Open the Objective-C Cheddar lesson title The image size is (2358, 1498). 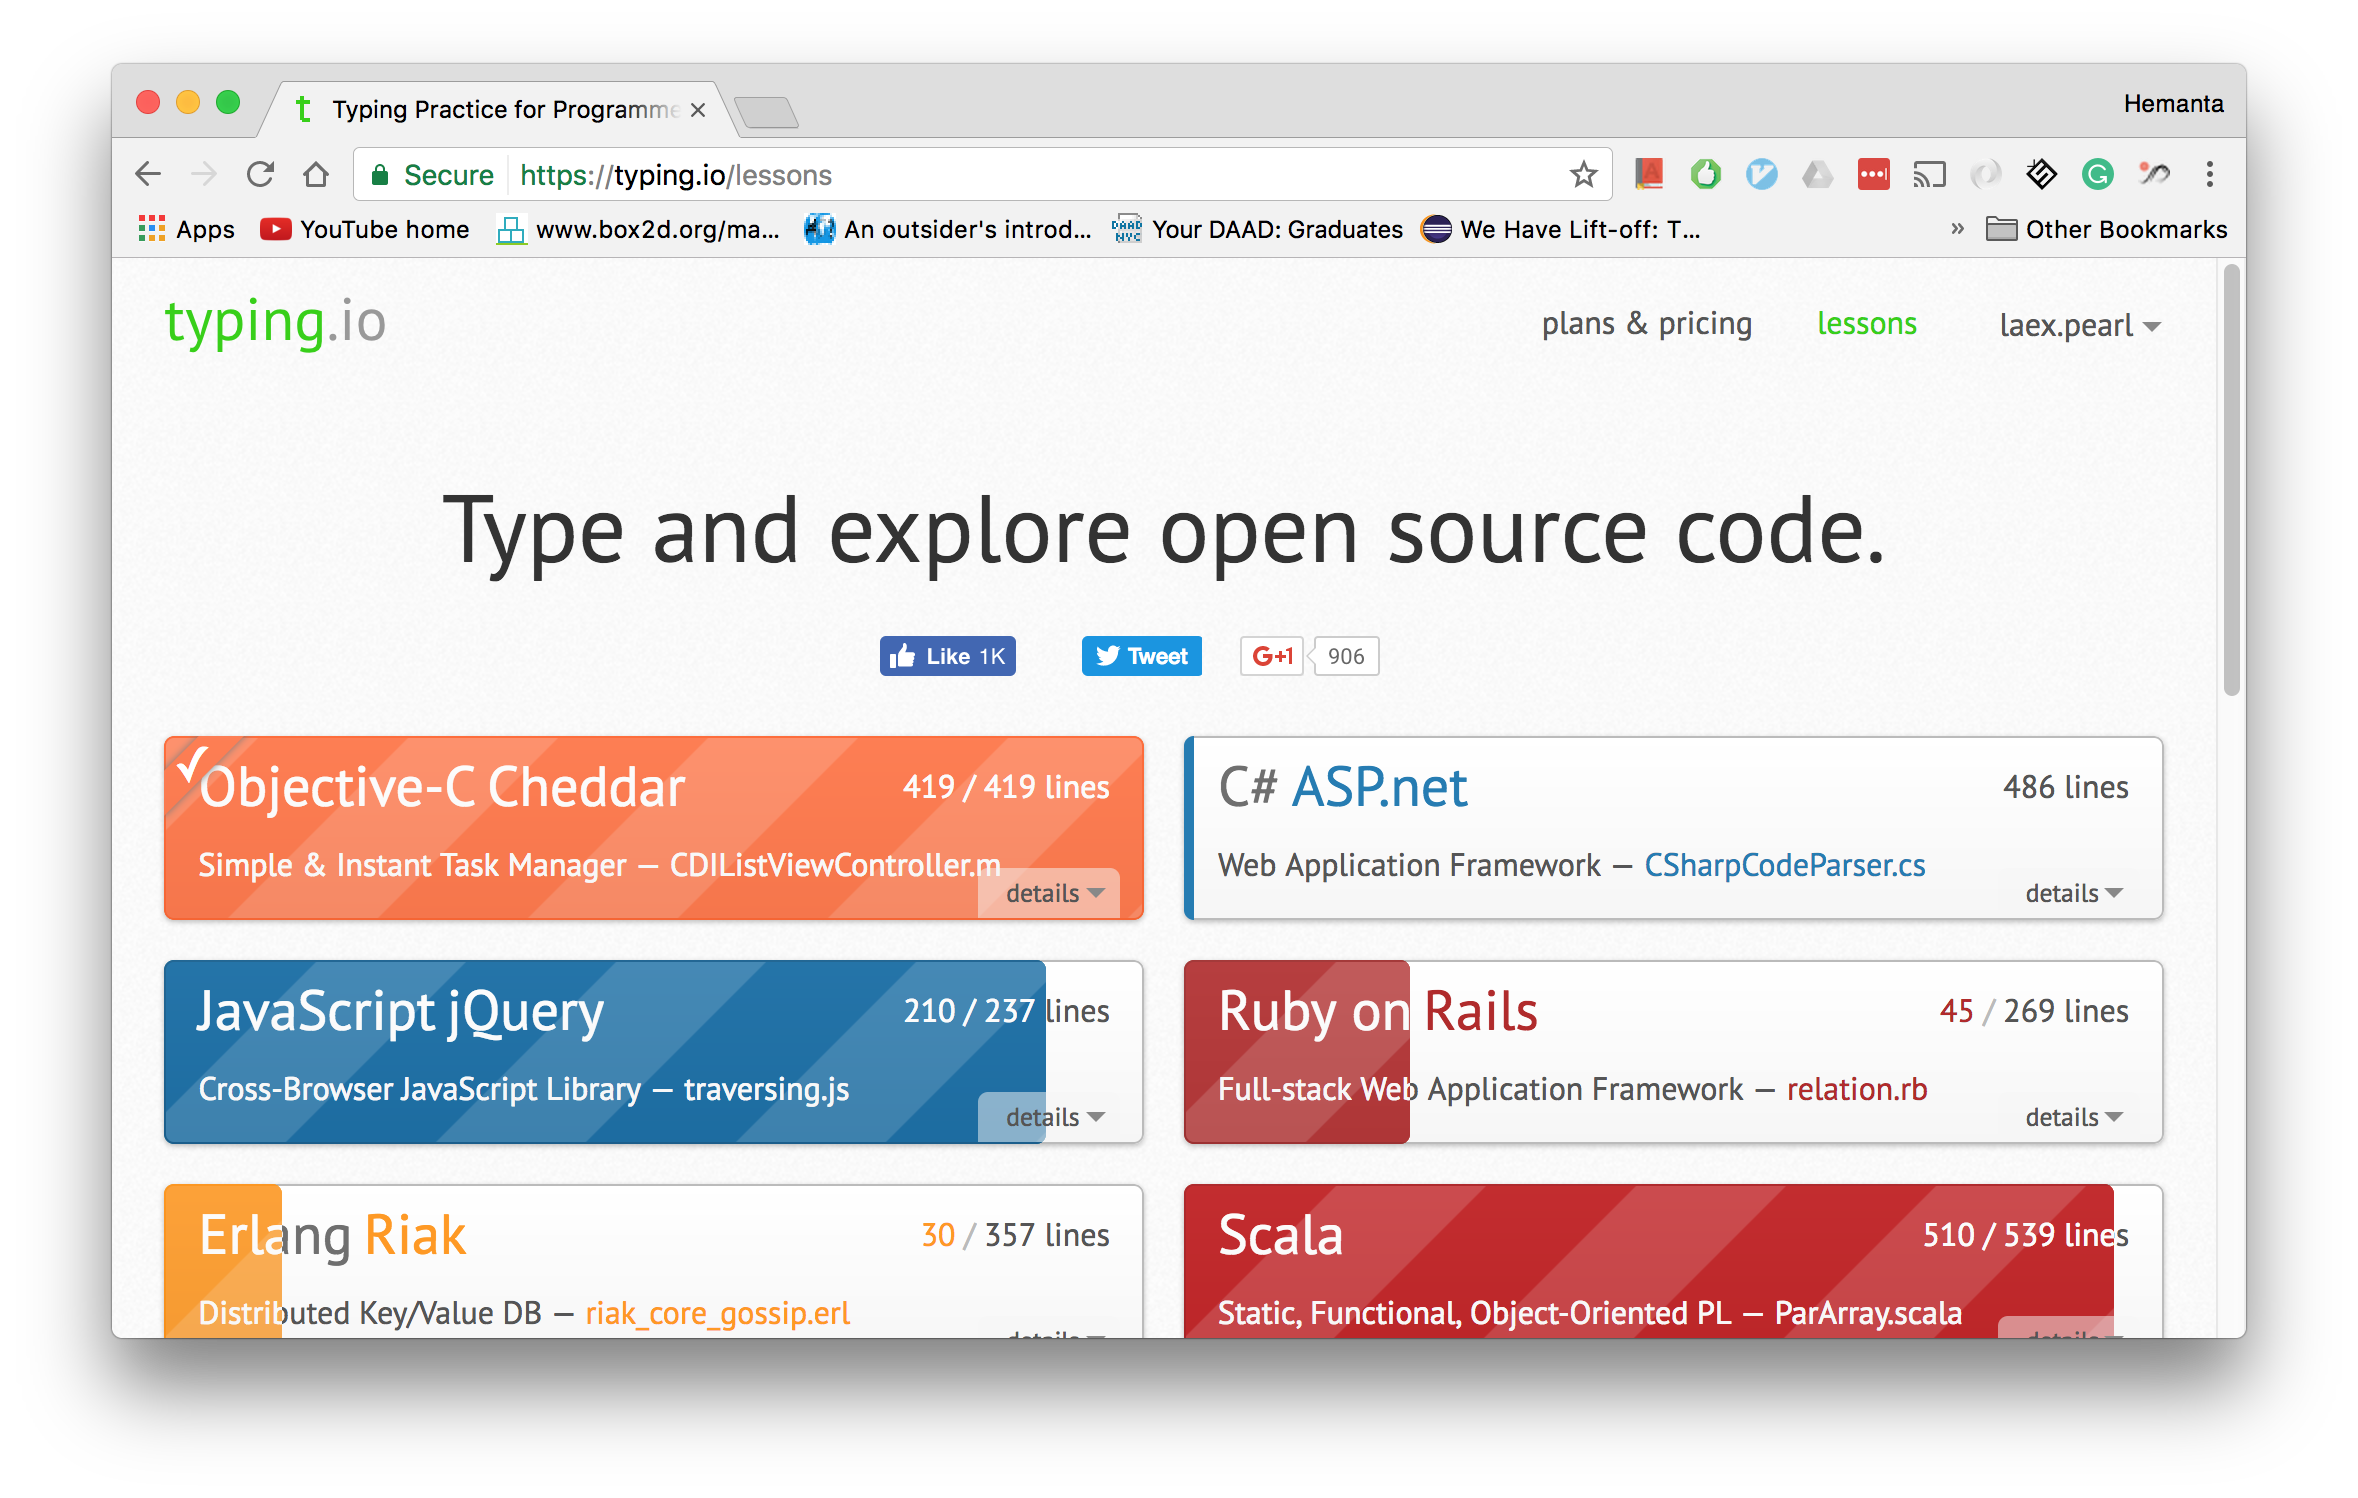pos(442,787)
